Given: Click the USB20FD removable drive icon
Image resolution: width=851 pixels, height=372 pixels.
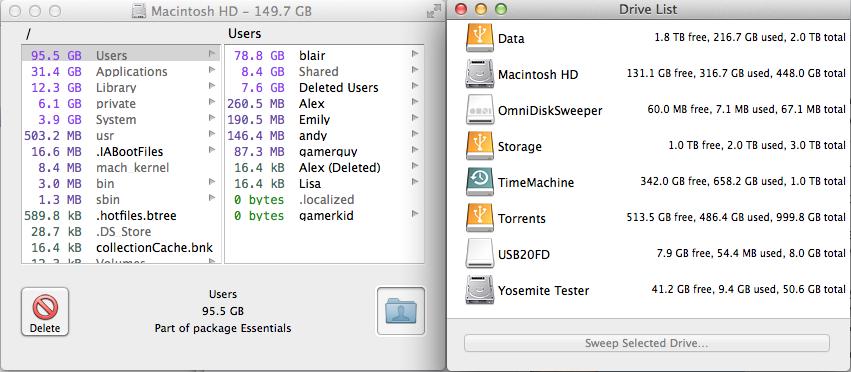Looking at the screenshot, I should coord(479,254).
